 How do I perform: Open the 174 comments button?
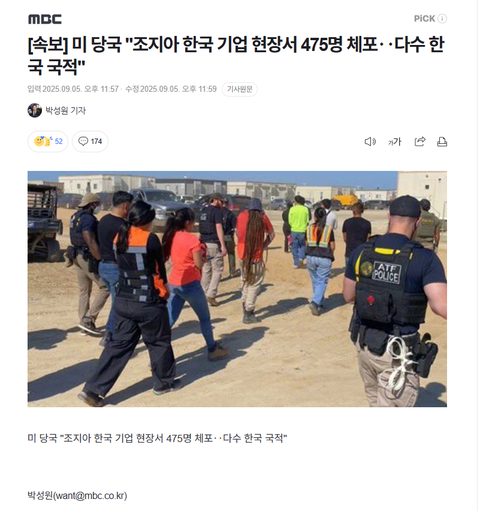(x=90, y=141)
